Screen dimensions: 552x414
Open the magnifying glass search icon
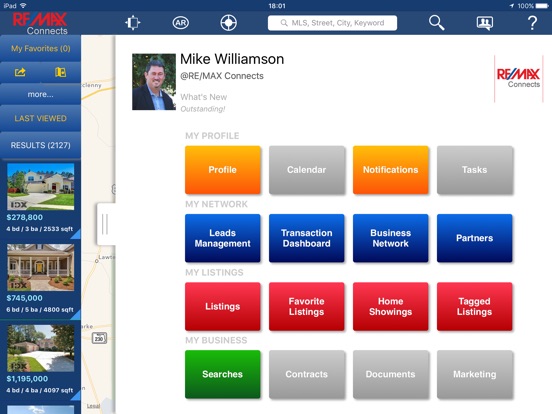coord(436,23)
